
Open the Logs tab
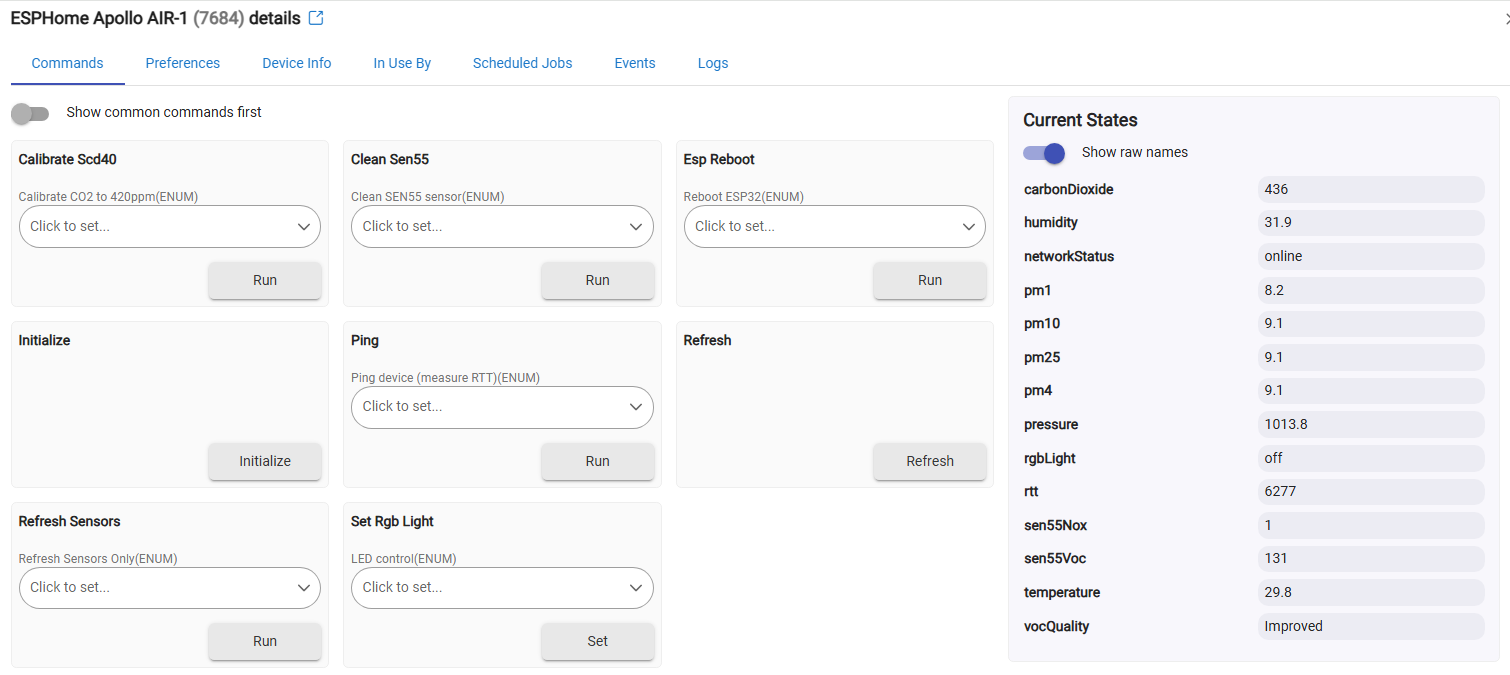713,63
